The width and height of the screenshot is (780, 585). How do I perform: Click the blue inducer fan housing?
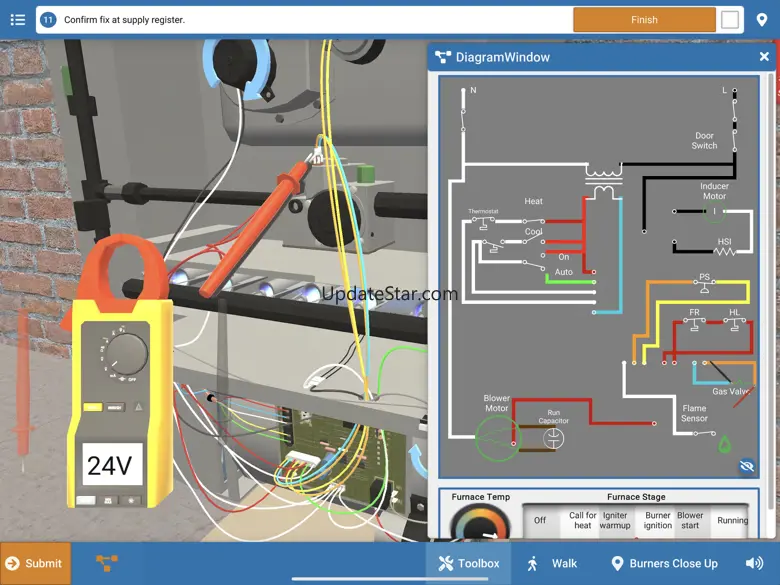tap(238, 67)
